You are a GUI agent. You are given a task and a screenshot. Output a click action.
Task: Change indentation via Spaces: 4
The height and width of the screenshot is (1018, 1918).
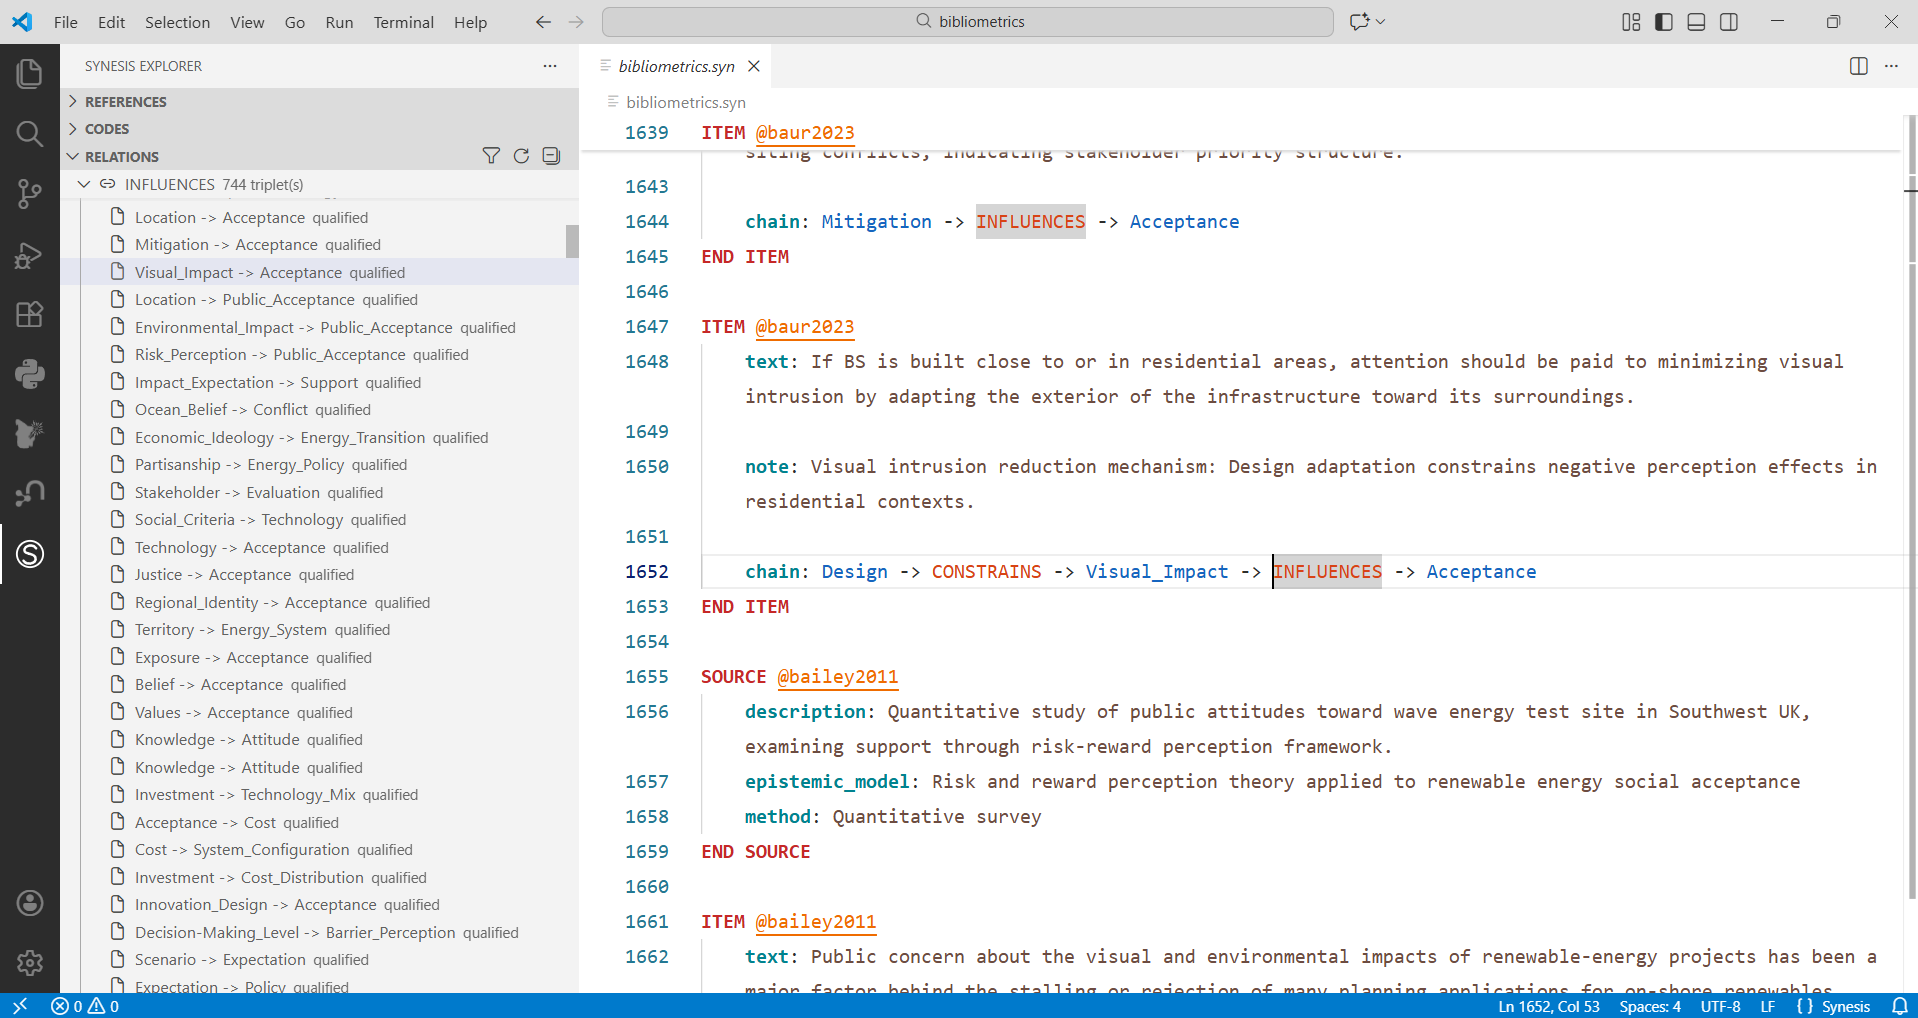tap(1650, 1006)
